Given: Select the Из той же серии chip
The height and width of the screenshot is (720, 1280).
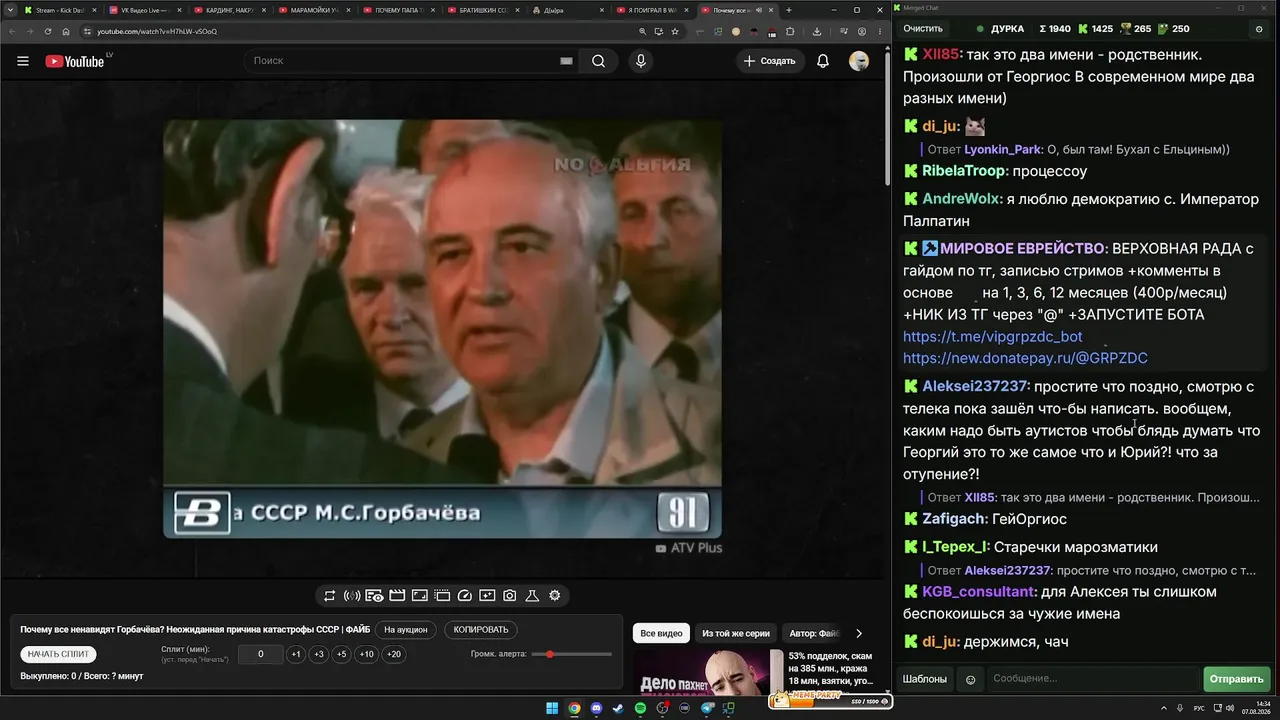Looking at the screenshot, I should tap(736, 633).
